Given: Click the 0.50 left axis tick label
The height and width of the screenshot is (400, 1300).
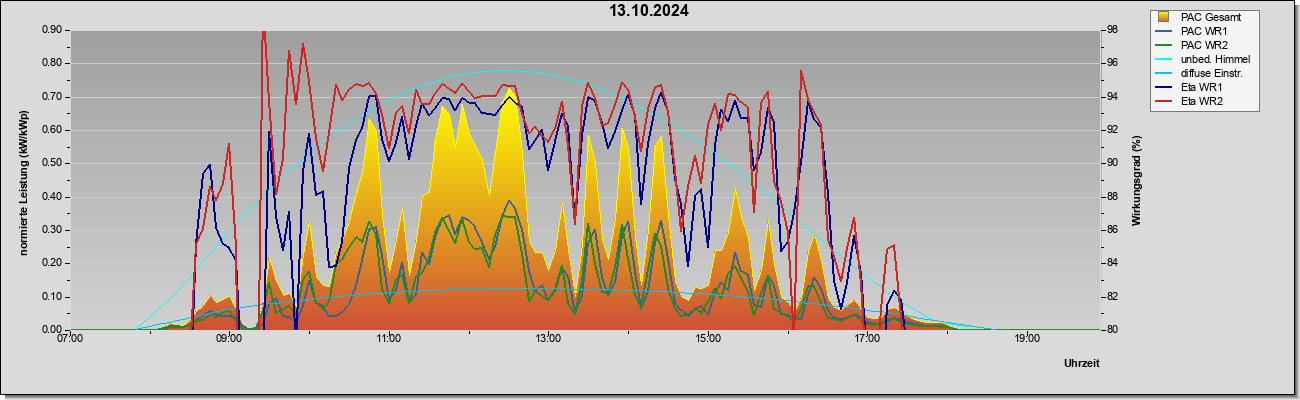Looking at the screenshot, I should pos(52,163).
